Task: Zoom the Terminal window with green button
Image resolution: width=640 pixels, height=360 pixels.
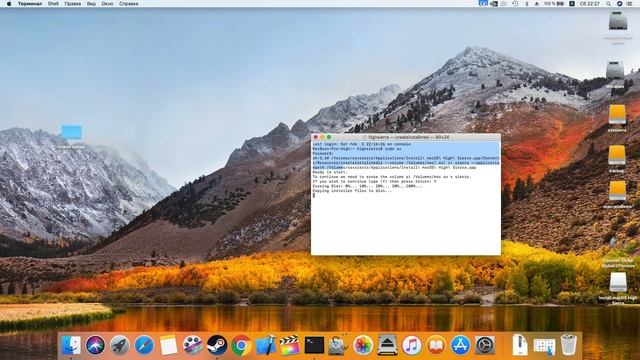Action: coord(329,137)
